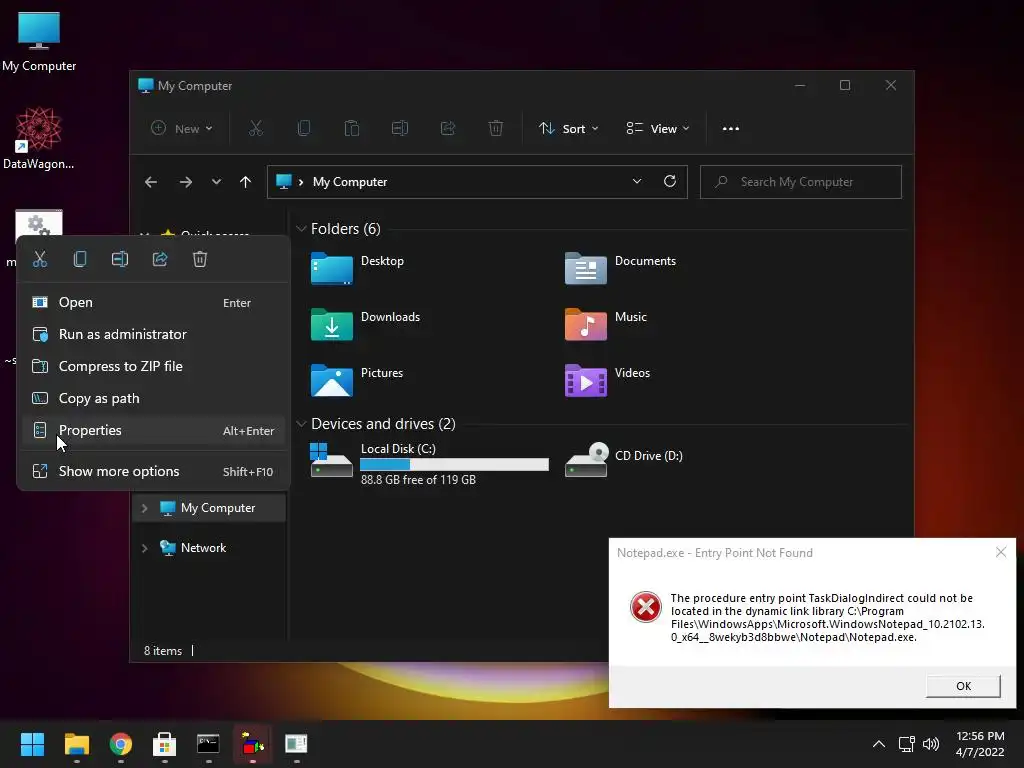1024x768 pixels.
Task: Select the Downloads folder
Action: click(x=366, y=325)
